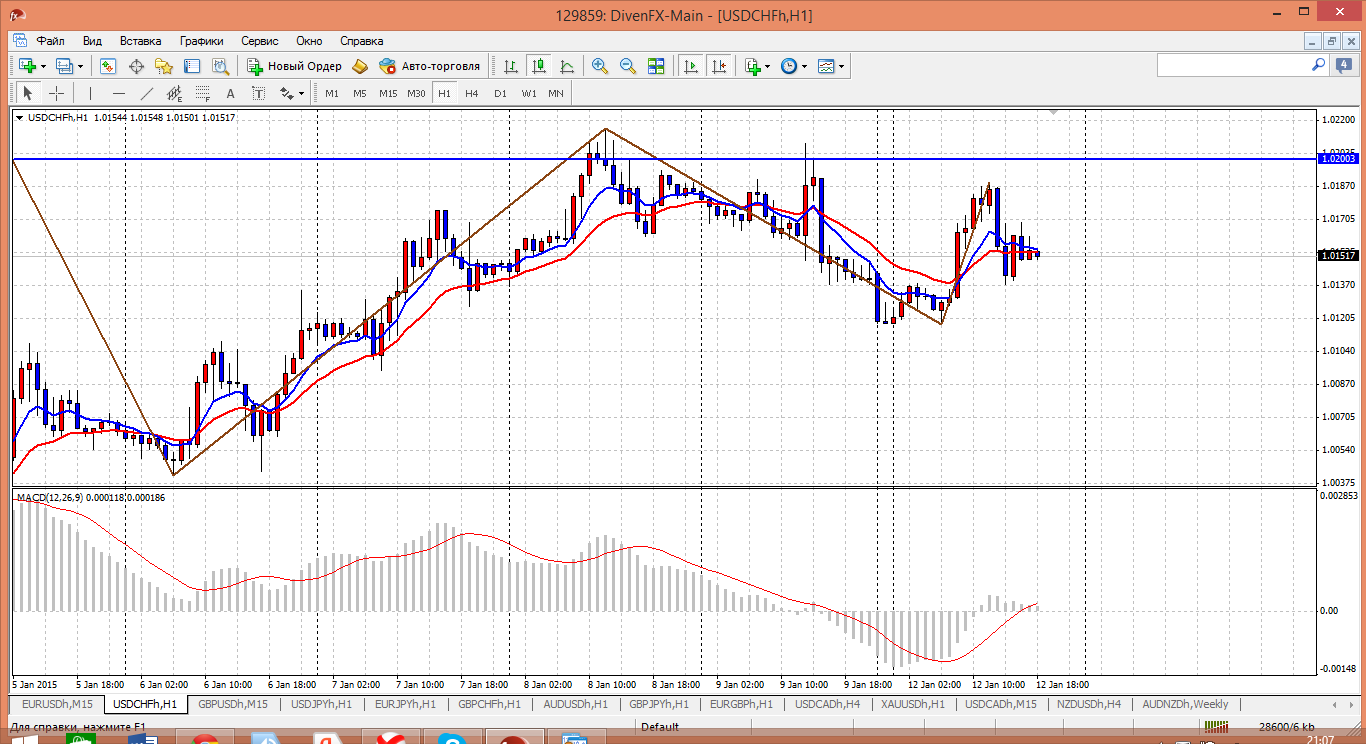Screen dimensions: 1369x744
Task: Toggle chart auto-scroll to latest bar
Action: point(690,66)
